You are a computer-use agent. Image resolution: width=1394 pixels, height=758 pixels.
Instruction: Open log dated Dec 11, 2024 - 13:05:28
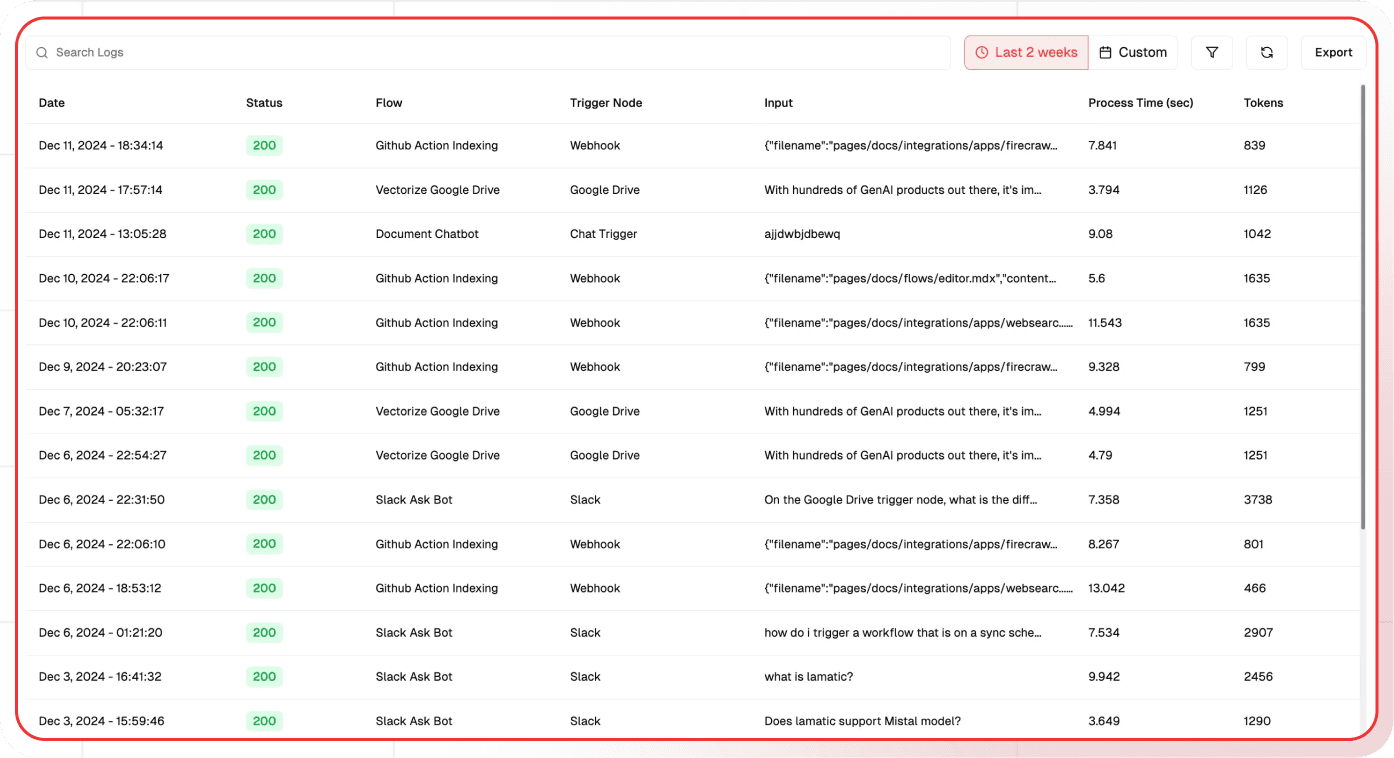click(x=692, y=234)
